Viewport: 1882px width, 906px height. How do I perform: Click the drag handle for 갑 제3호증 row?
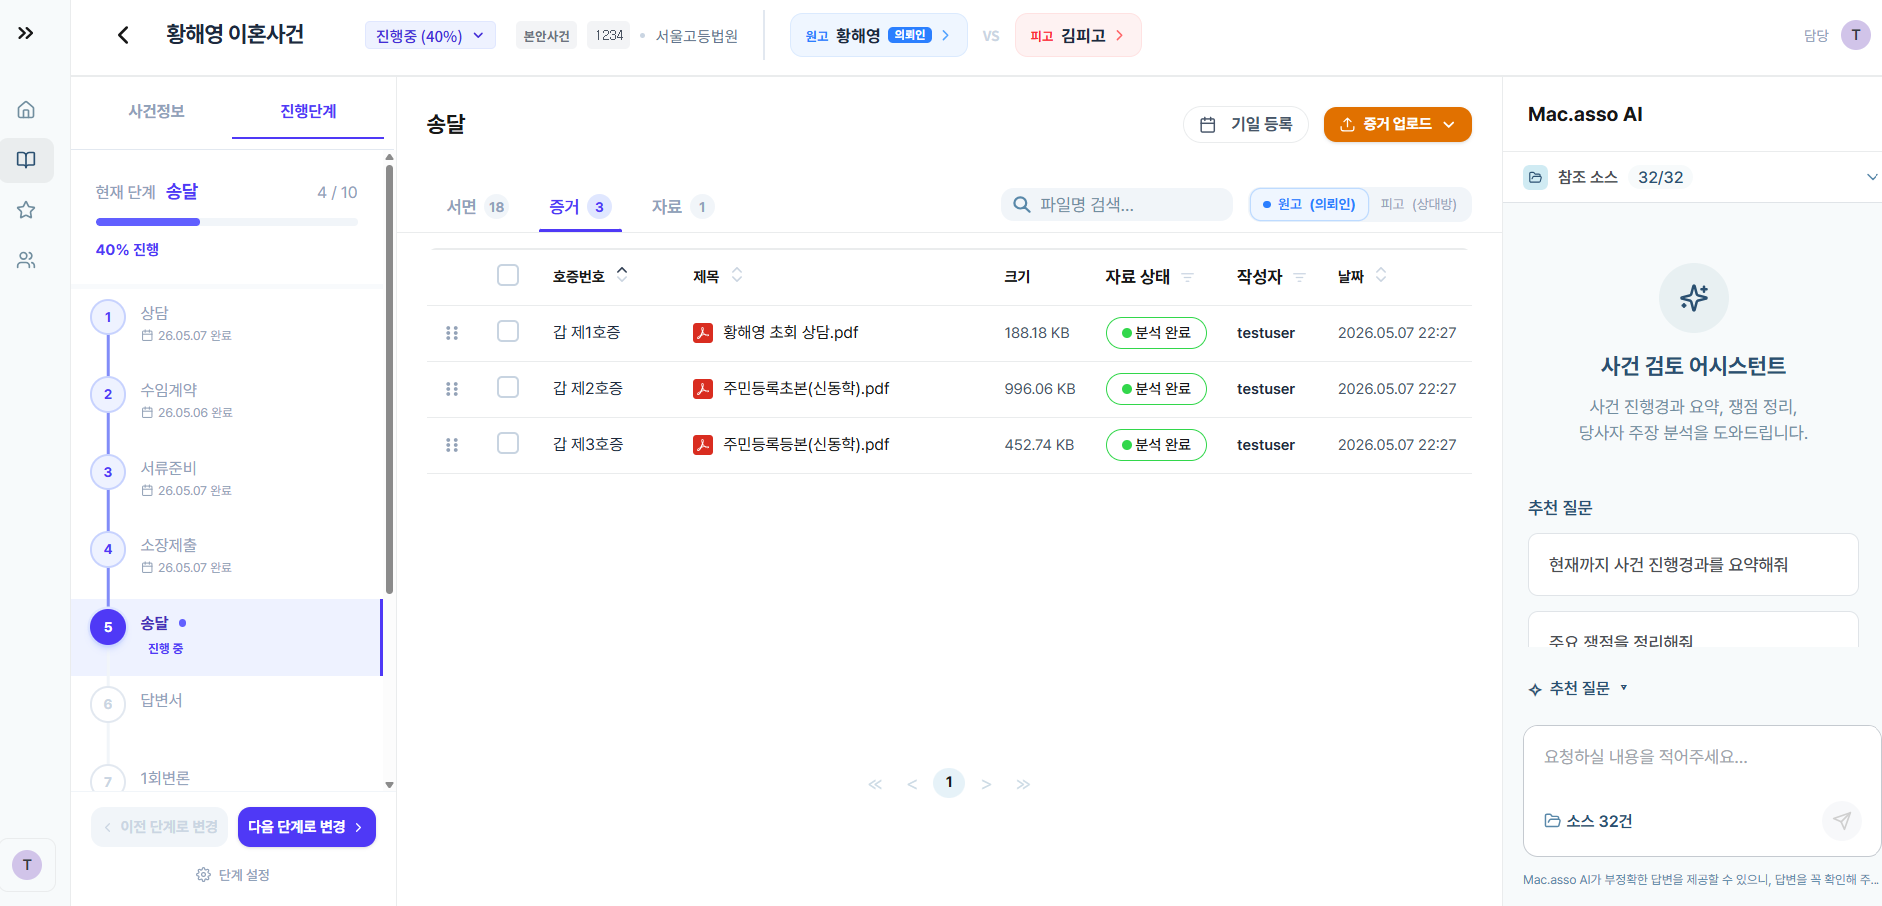click(452, 445)
